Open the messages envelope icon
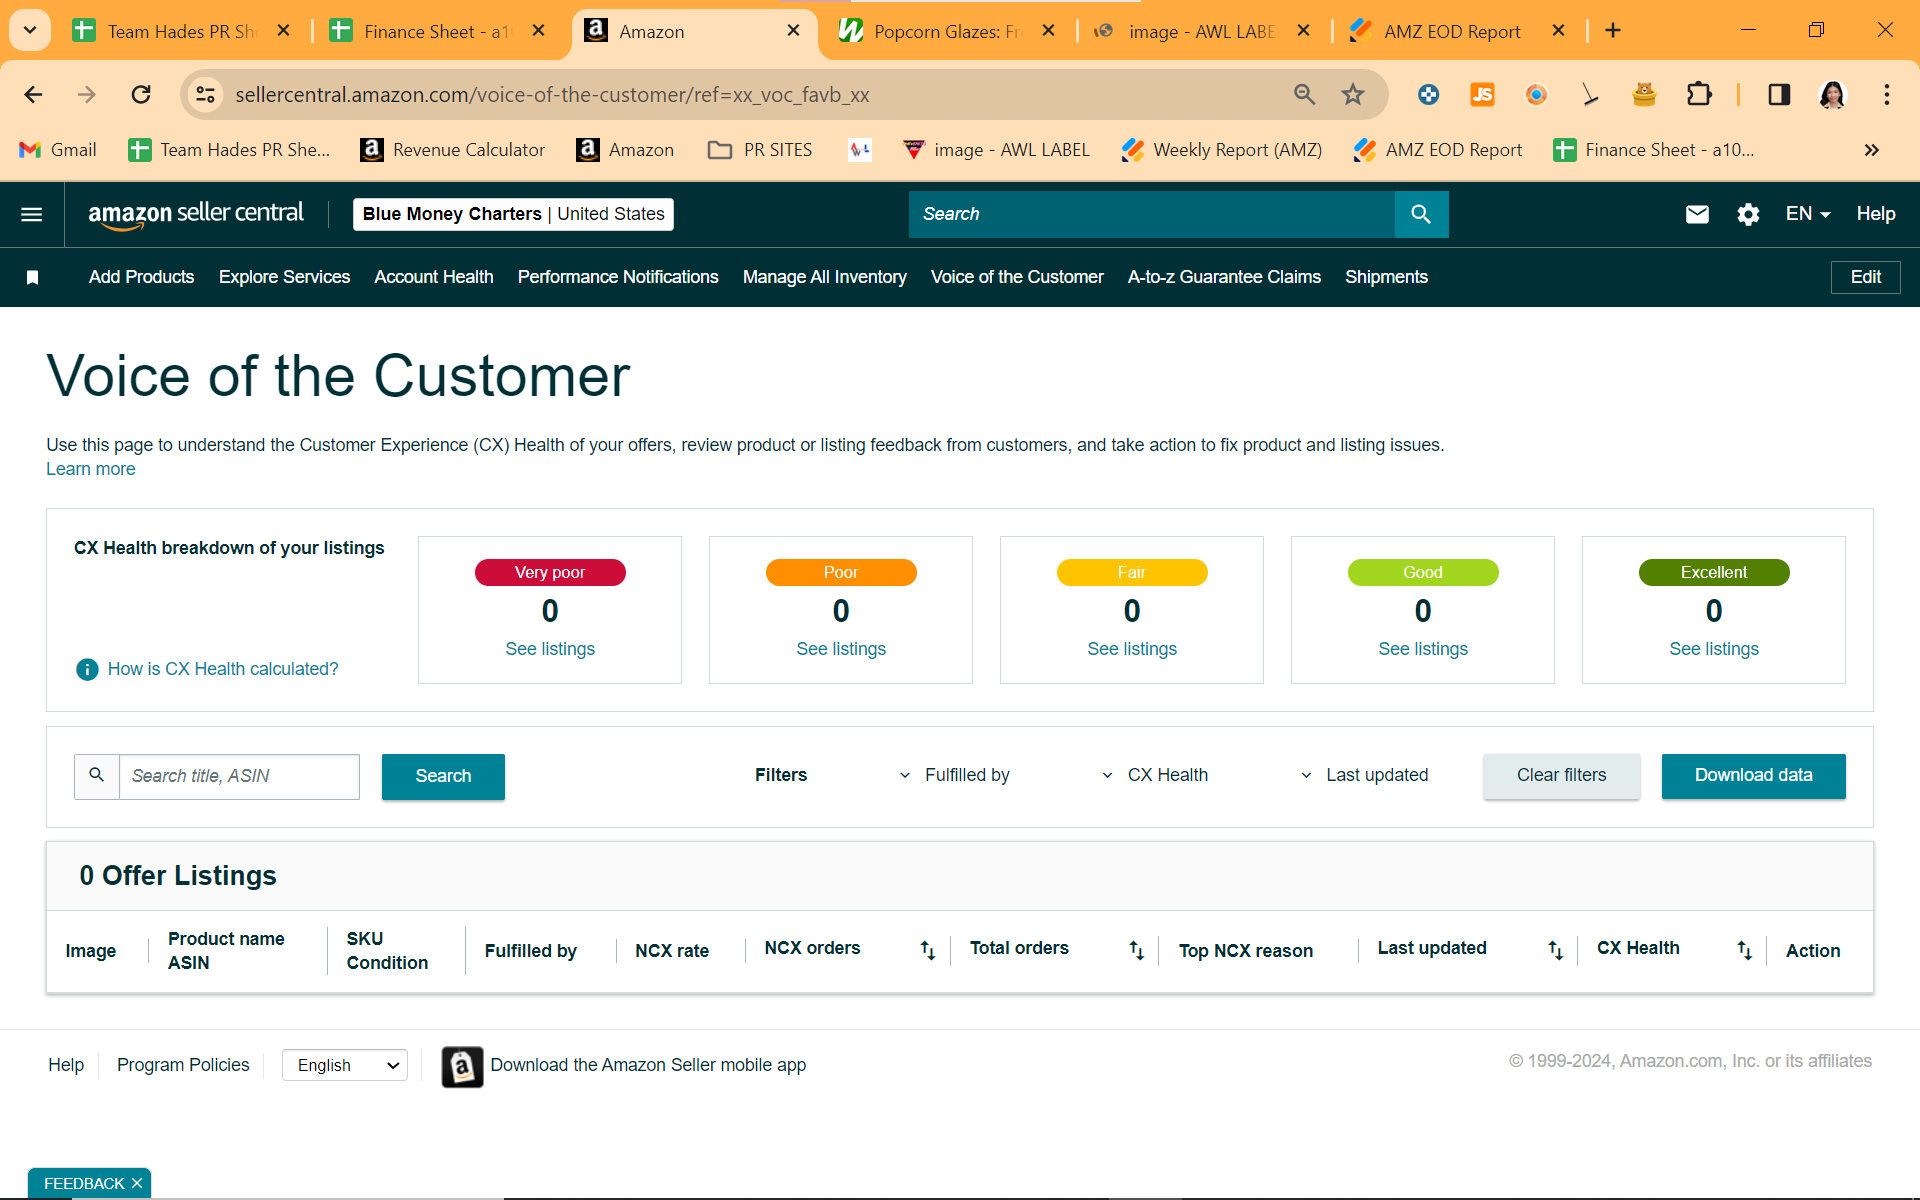This screenshot has height=1200, width=1920. coord(1697,214)
